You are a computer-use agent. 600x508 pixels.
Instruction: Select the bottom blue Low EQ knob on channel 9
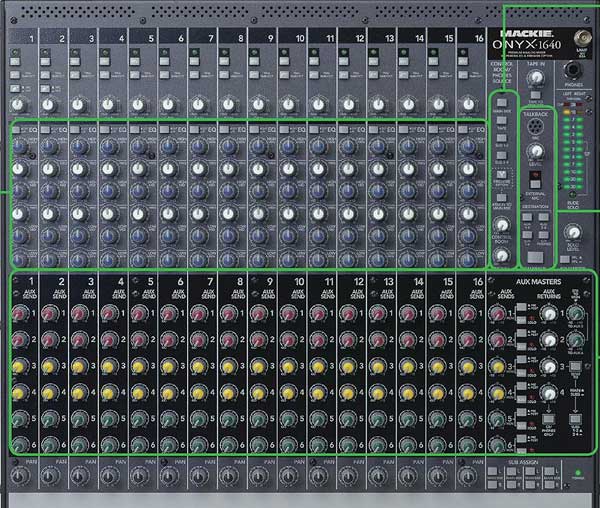258,259
